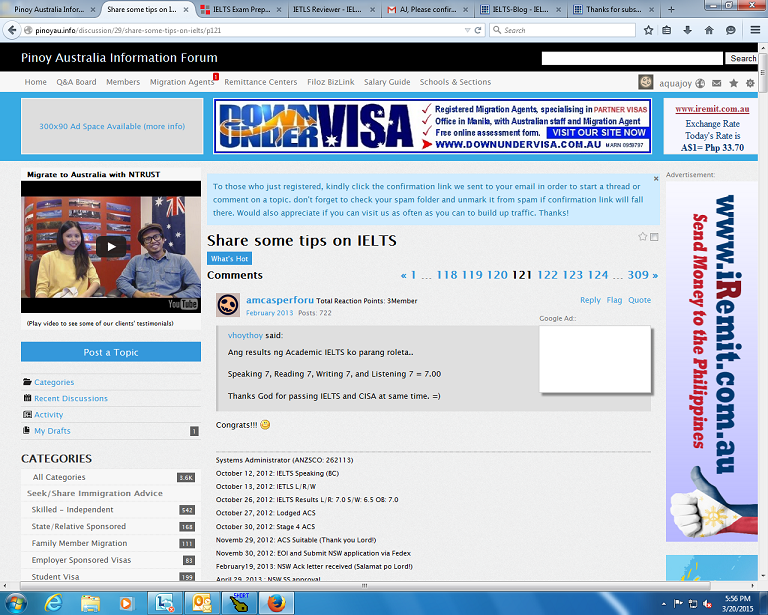Reload page with the refresh icon
The image size is (768, 615).
click(x=480, y=30)
